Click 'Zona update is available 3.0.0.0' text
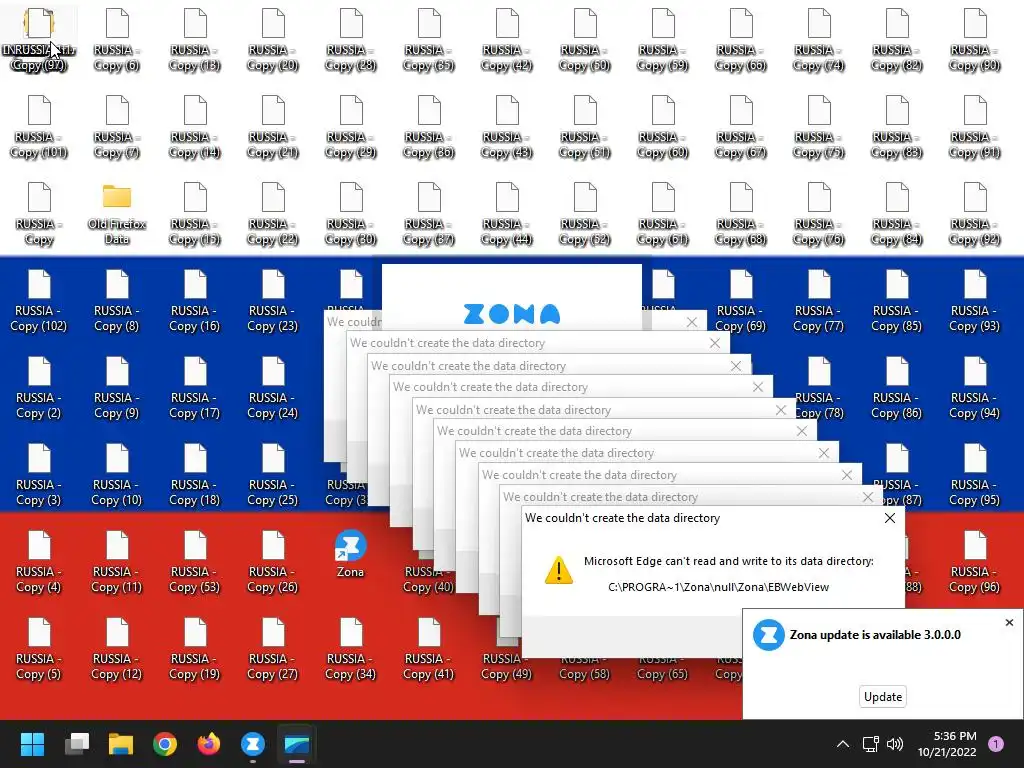The image size is (1024, 768). [x=875, y=635]
